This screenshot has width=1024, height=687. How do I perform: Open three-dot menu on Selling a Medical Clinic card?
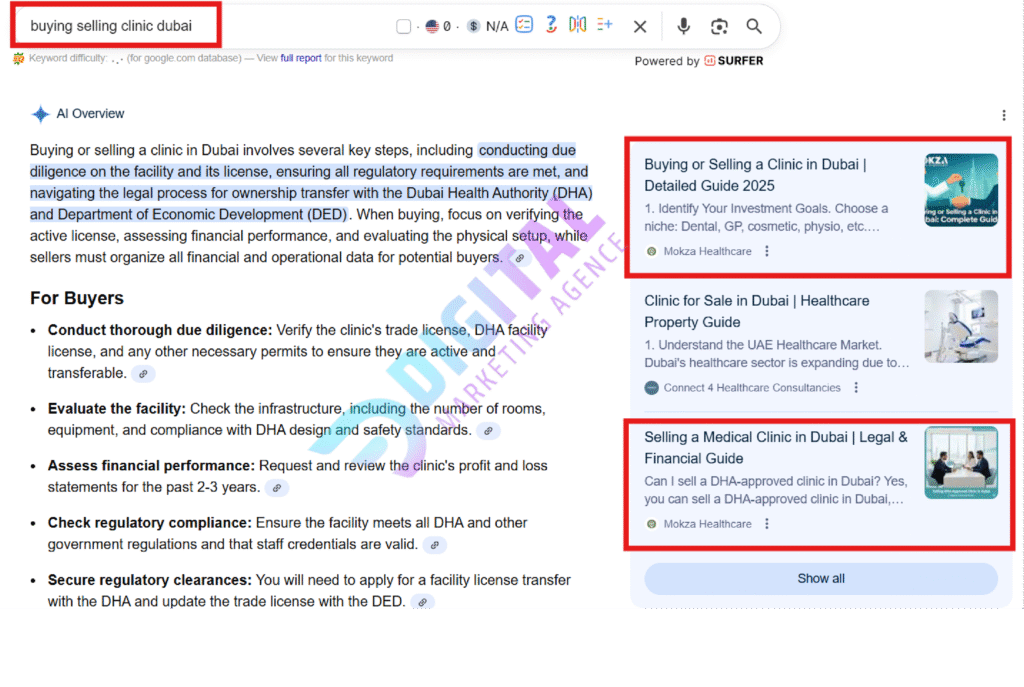(x=767, y=524)
